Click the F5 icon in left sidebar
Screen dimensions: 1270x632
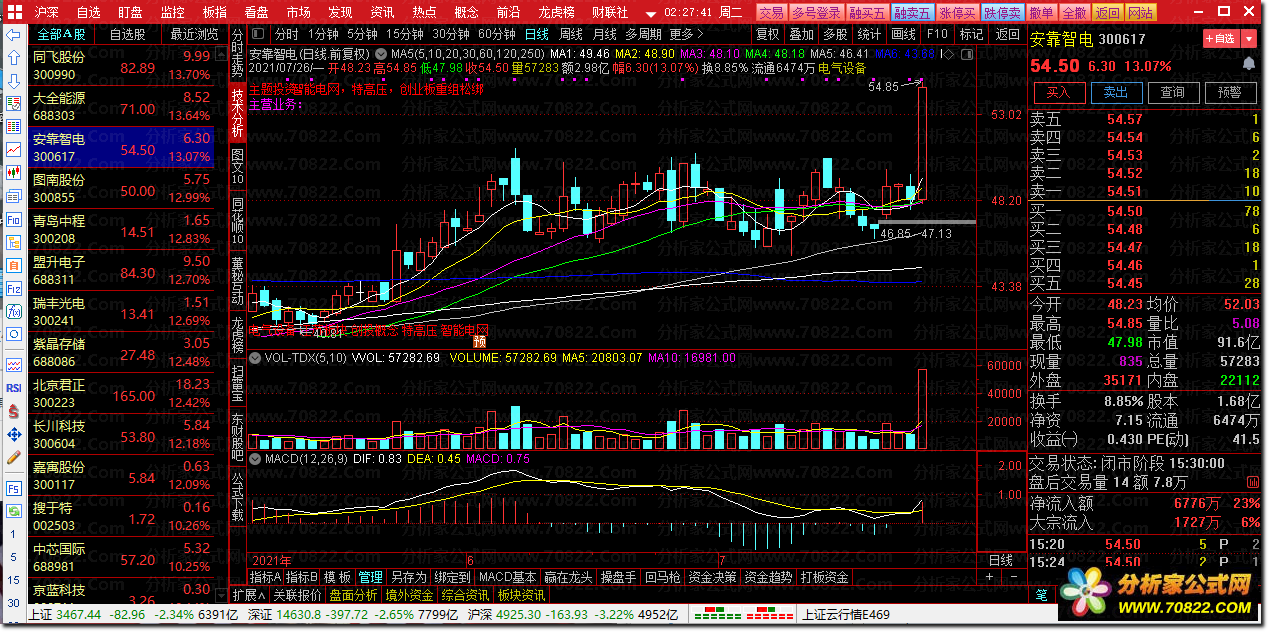click(x=14, y=488)
